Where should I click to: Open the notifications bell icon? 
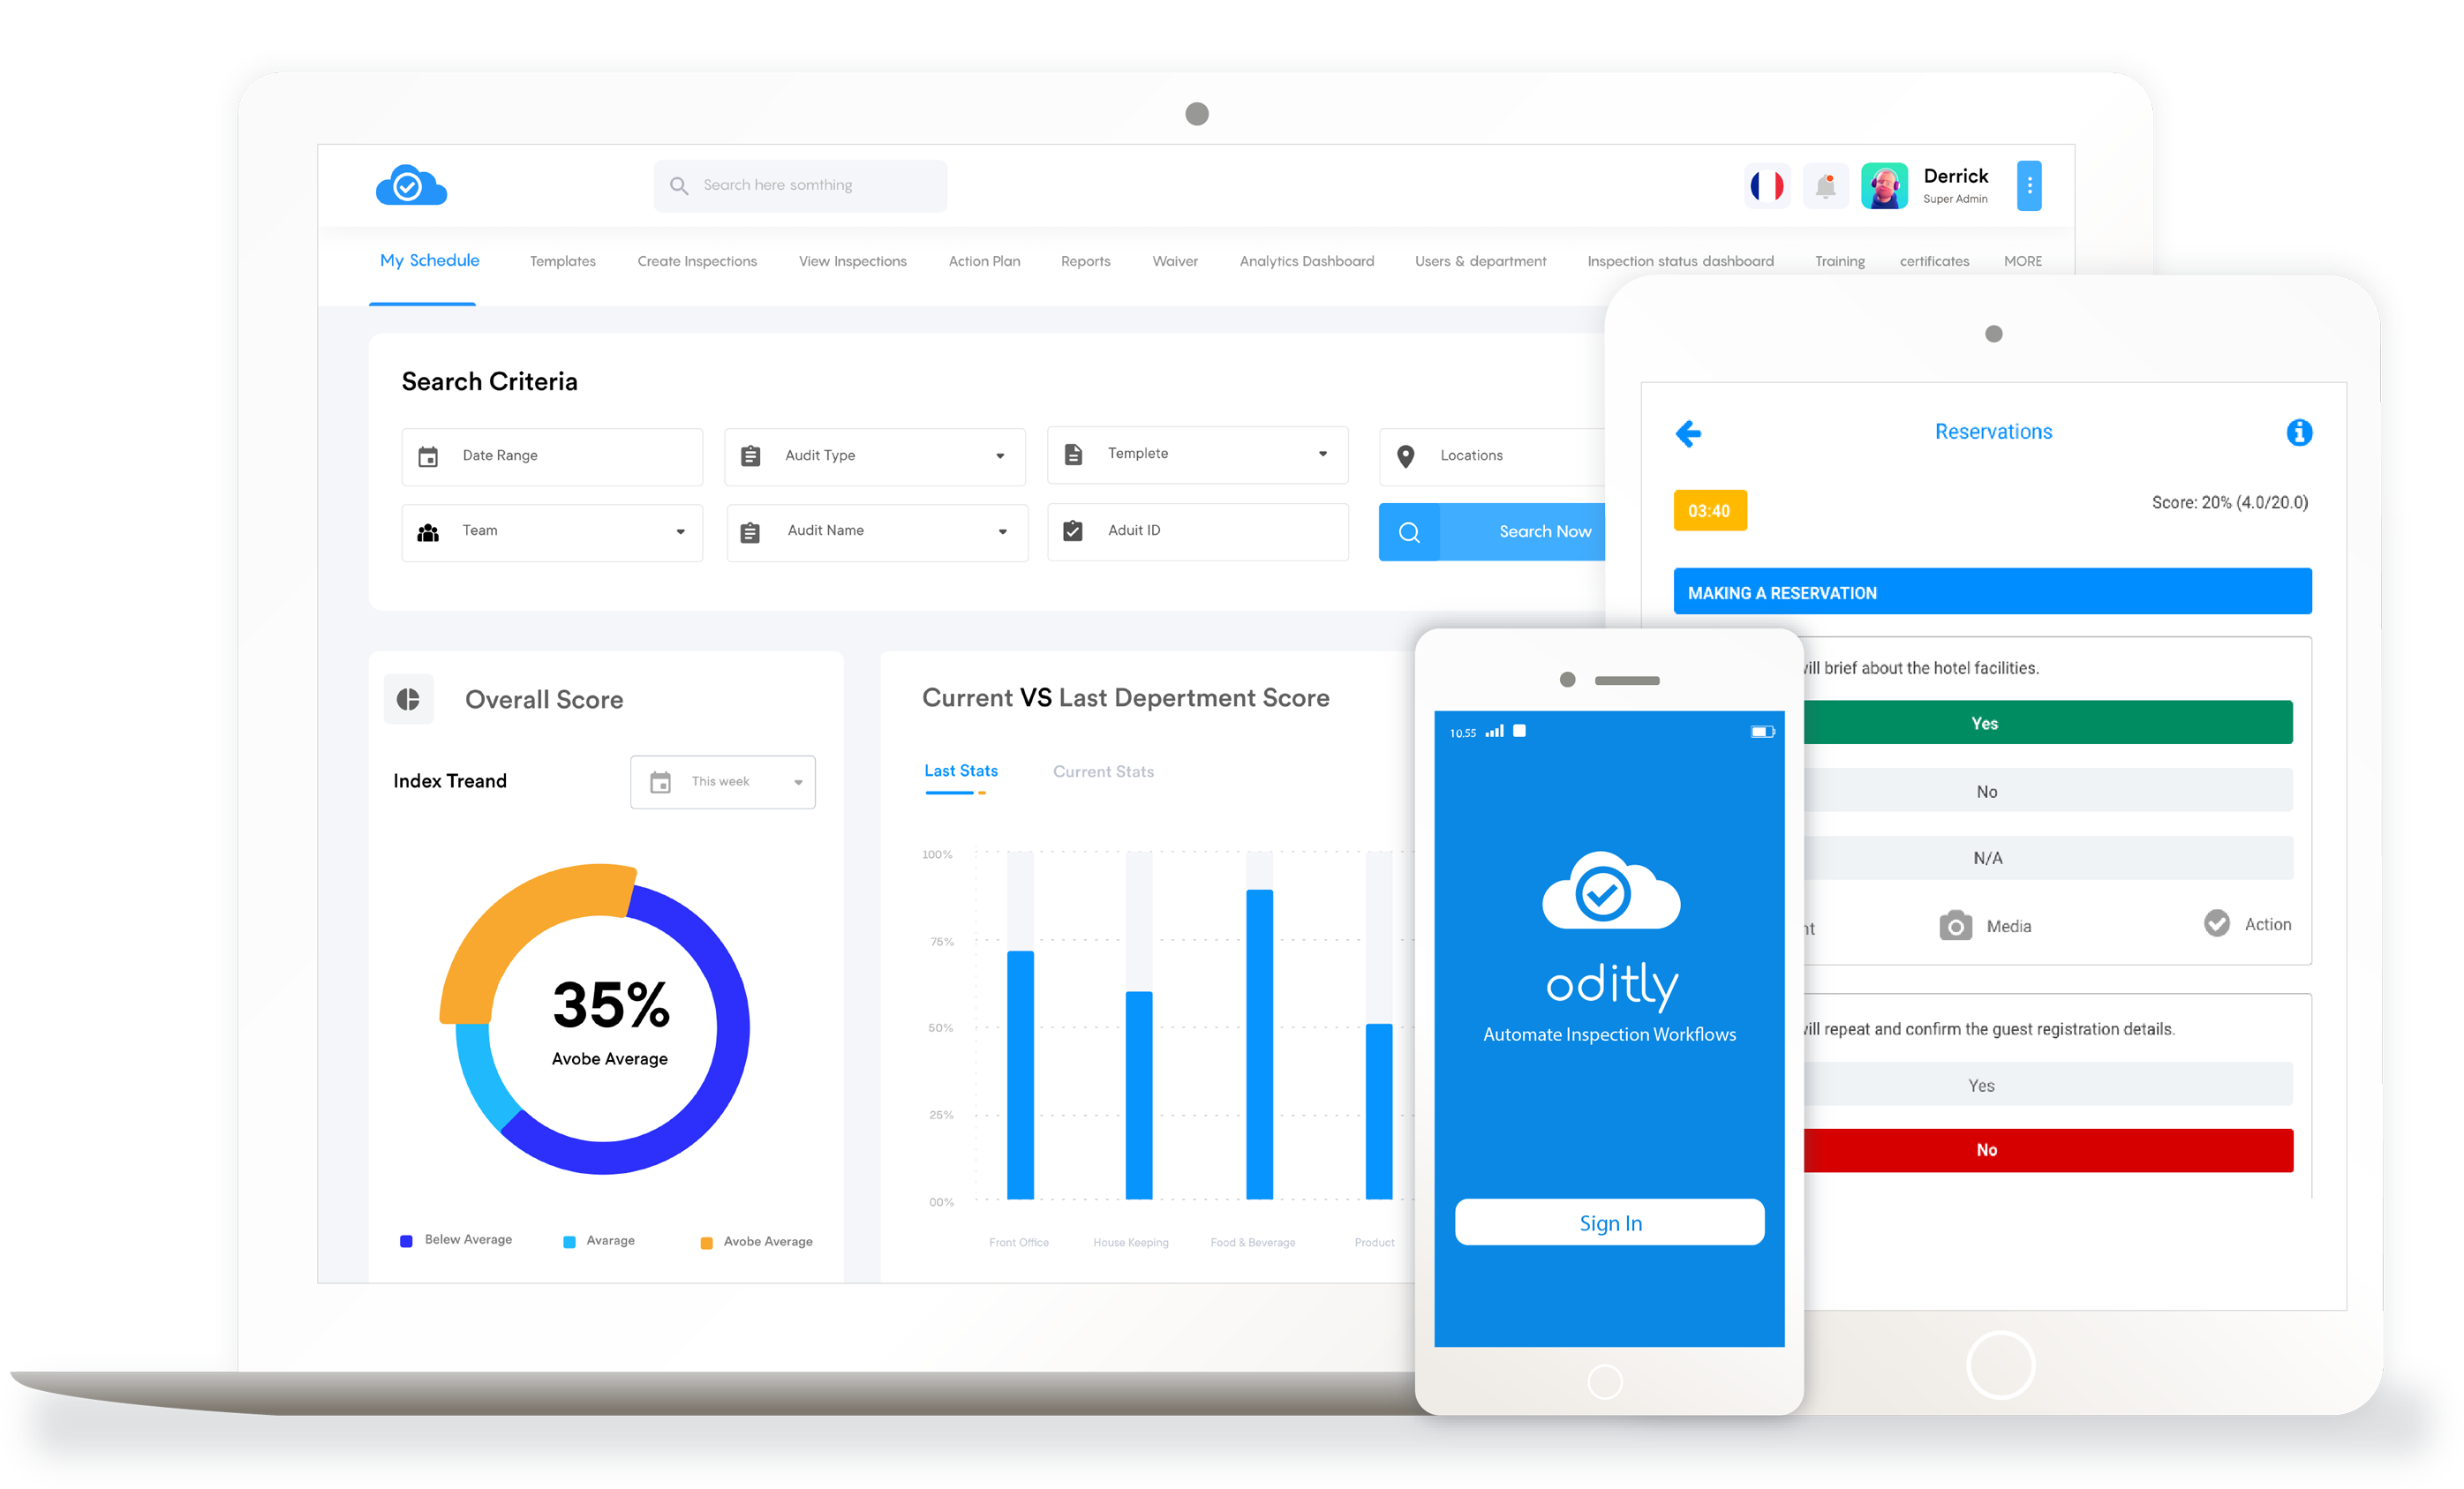[x=1825, y=186]
